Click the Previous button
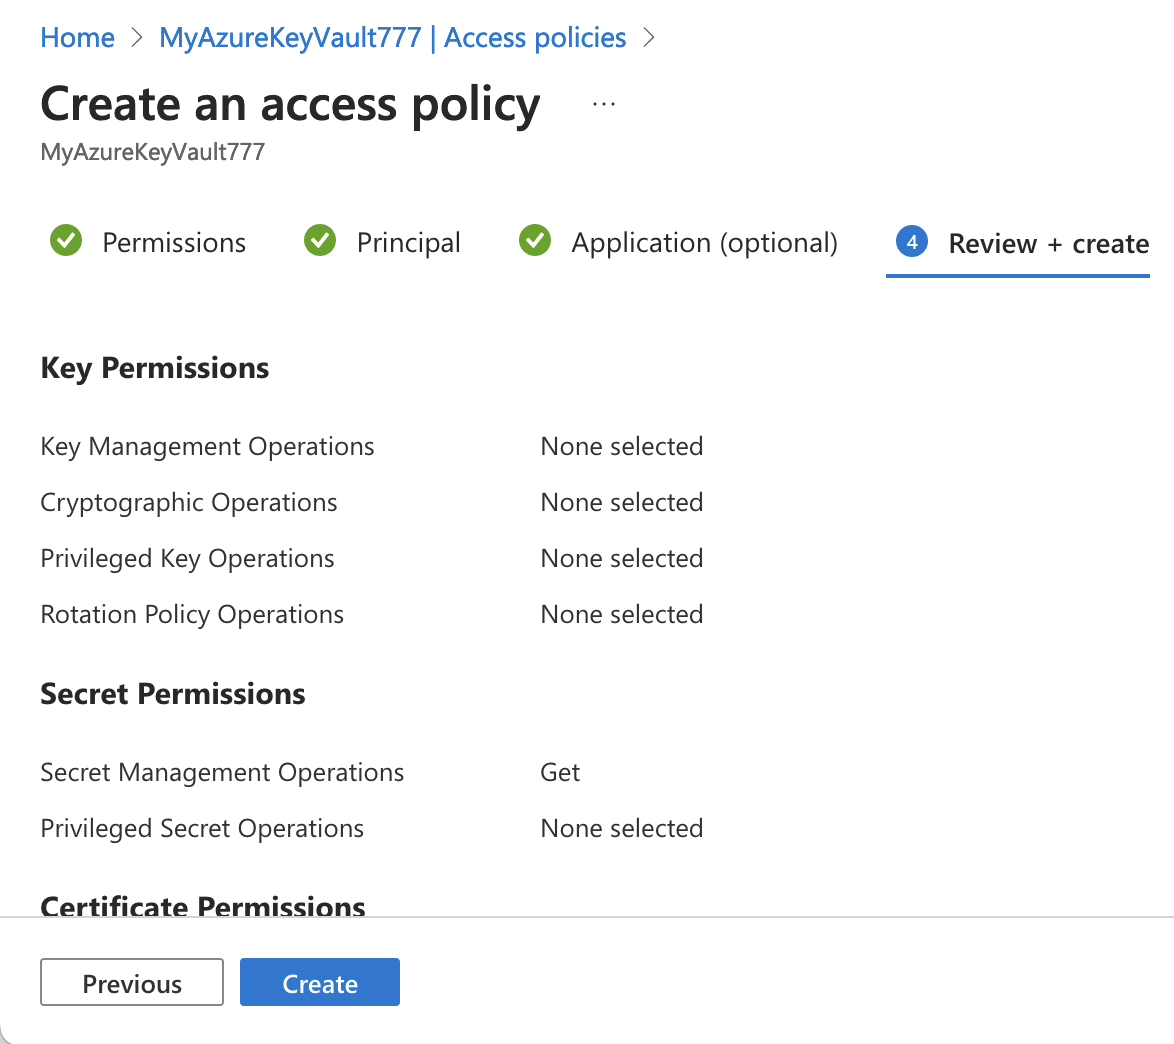The width and height of the screenshot is (1174, 1044). tap(132, 983)
